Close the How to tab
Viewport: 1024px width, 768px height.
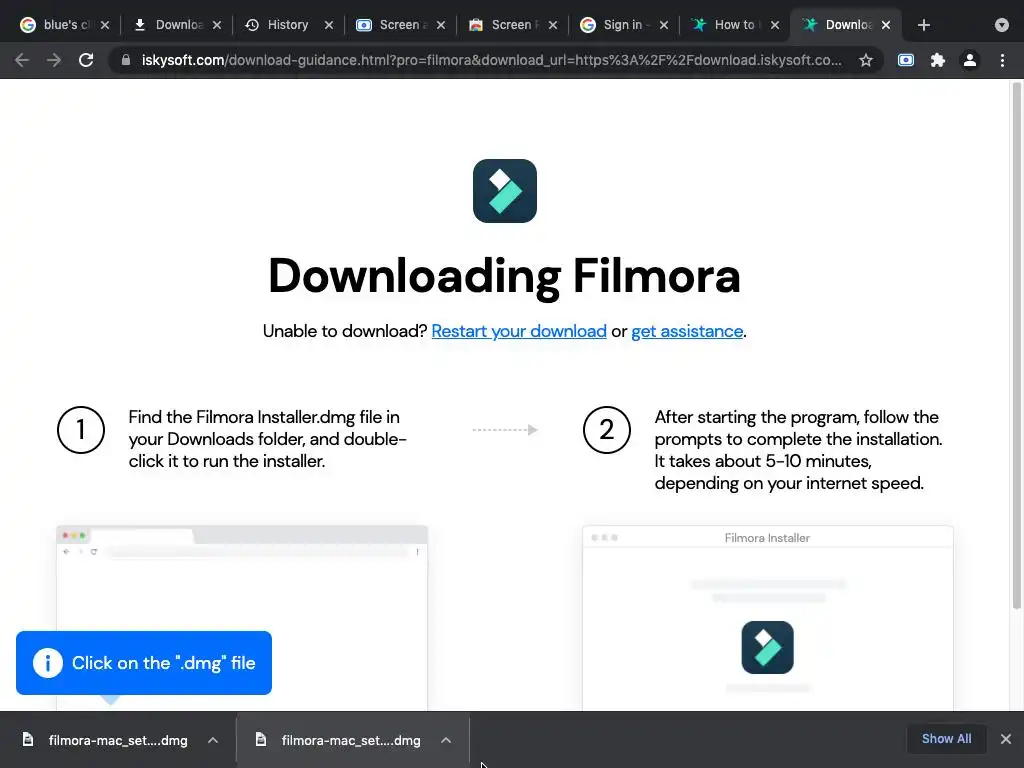tap(775, 25)
